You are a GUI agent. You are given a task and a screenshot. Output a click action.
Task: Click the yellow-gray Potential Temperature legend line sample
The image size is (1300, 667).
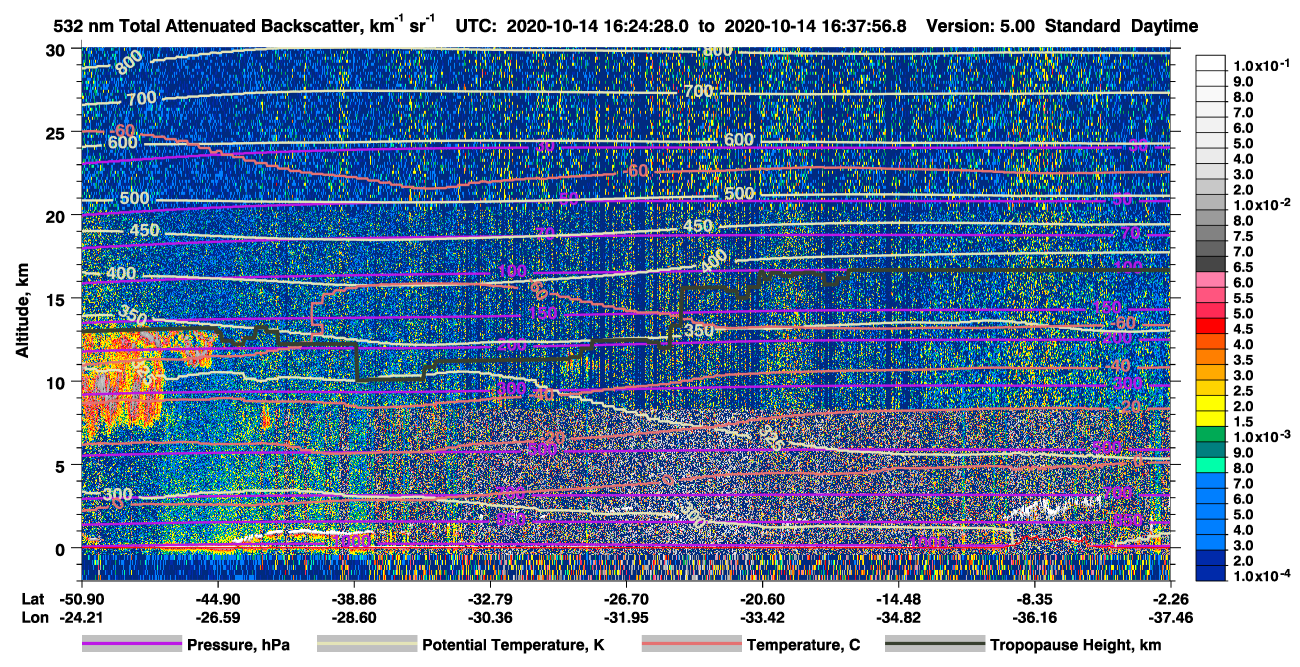pos(366,645)
